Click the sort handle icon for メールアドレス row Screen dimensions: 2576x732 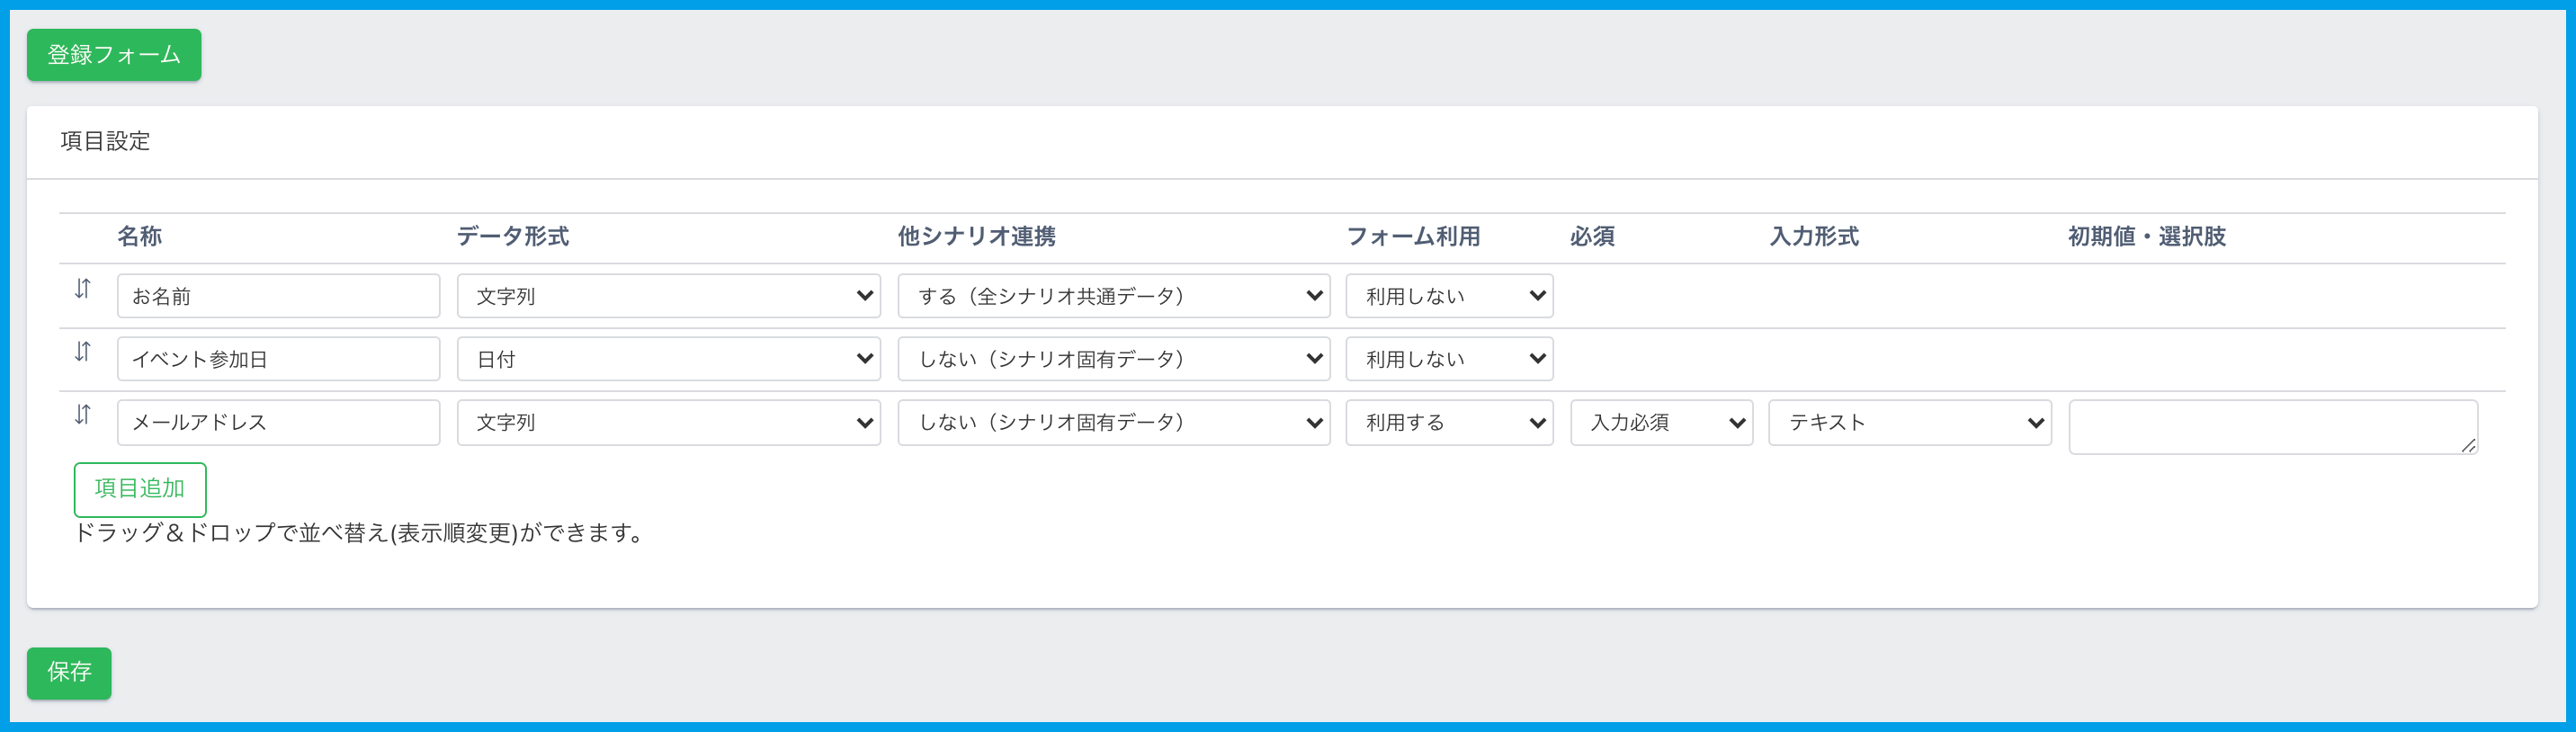pos(83,415)
